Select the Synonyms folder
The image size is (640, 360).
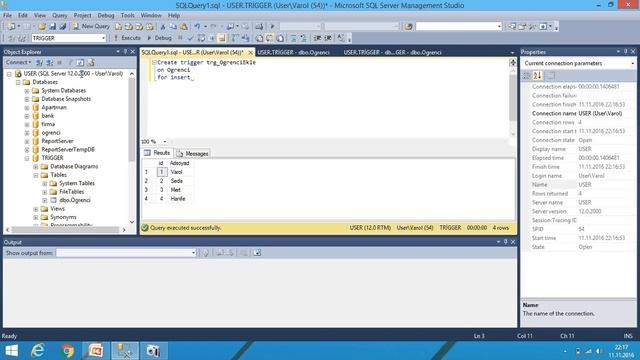(x=63, y=217)
